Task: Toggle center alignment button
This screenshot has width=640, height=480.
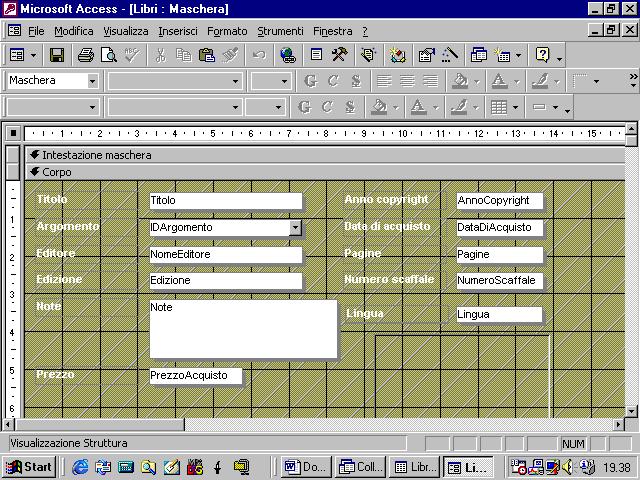Action: point(407,81)
